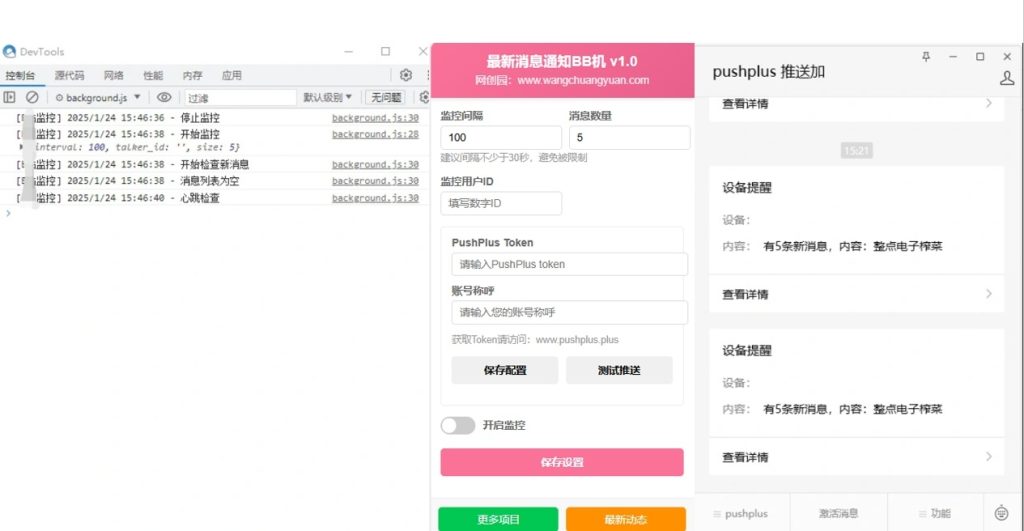Open console settings gear beside 无问题
Screen dimensions: 1024x531
pos(424,97)
